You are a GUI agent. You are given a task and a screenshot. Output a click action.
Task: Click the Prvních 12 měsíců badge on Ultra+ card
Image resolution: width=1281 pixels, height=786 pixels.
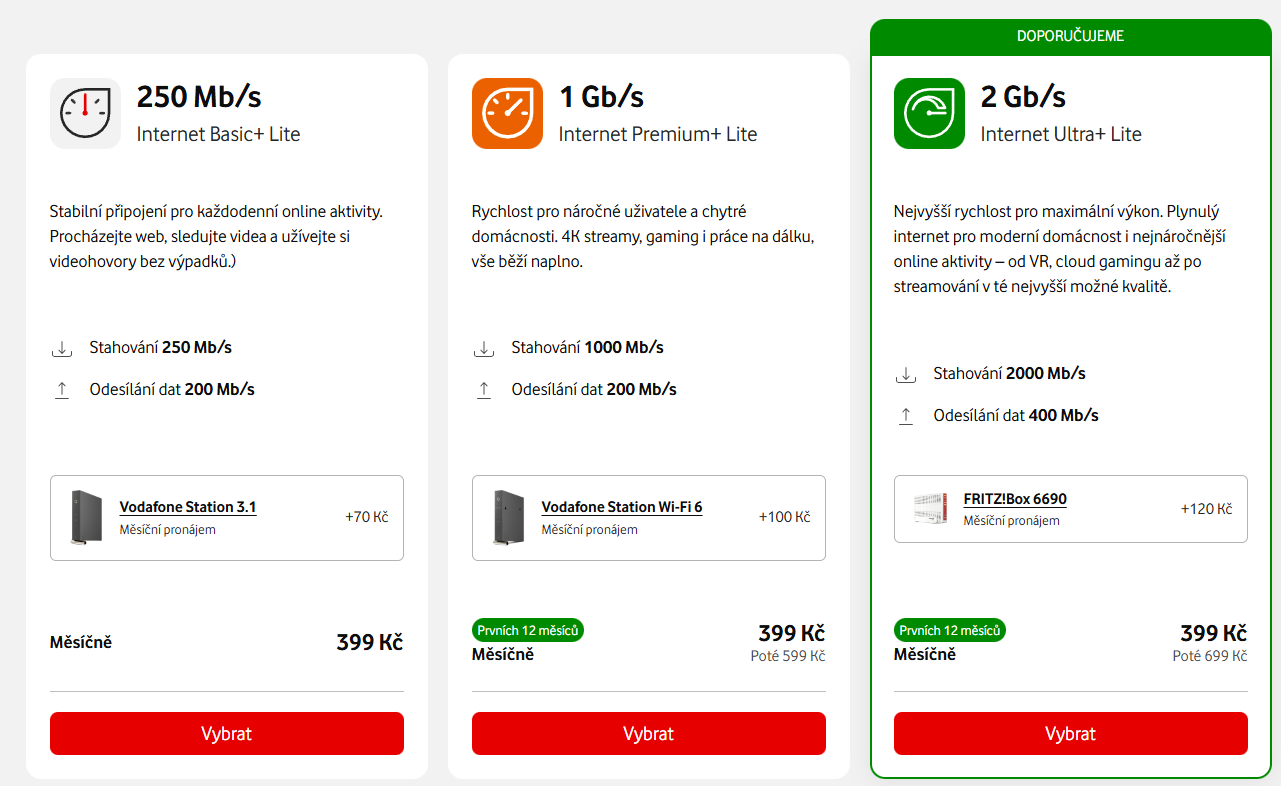click(950, 630)
